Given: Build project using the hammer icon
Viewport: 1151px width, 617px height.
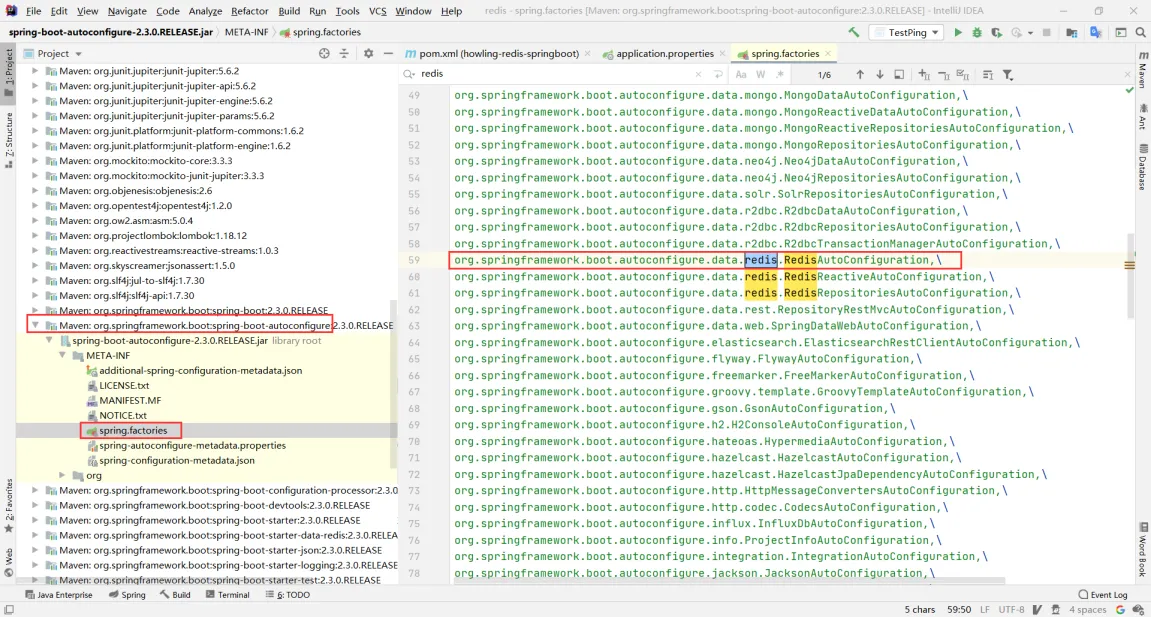Looking at the screenshot, I should [x=853, y=32].
